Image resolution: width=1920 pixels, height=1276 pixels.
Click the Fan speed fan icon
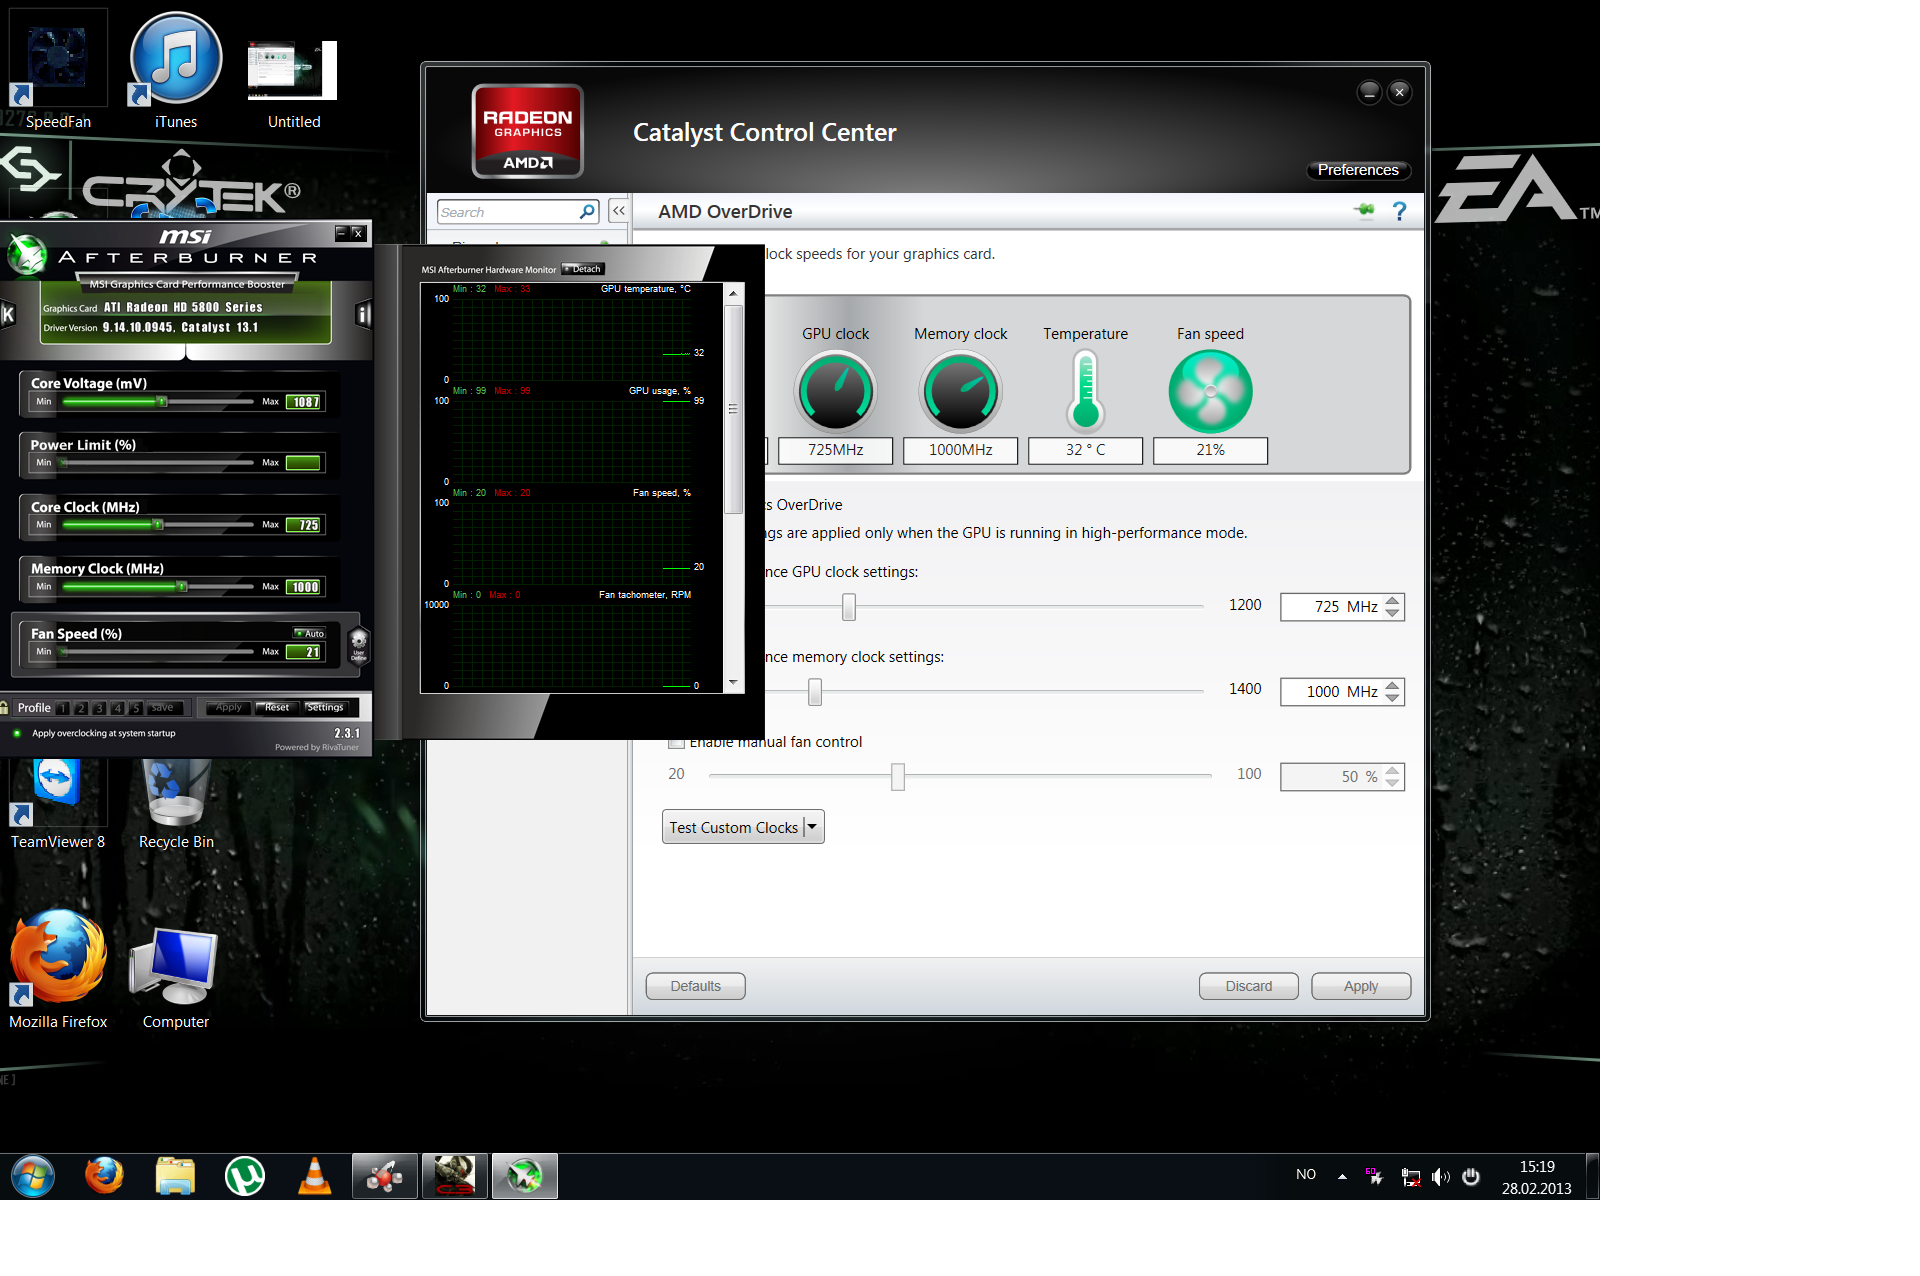coord(1210,391)
